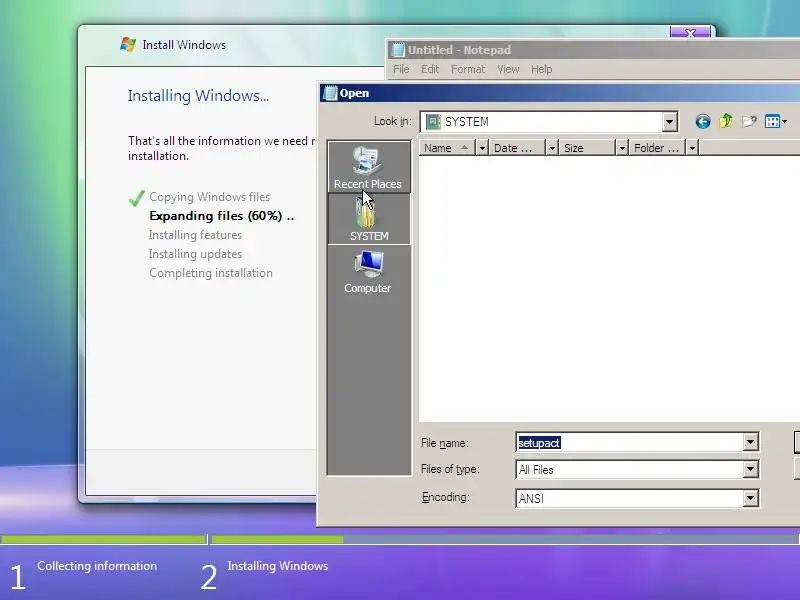Sort the file list by the Size column

pyautogui.click(x=587, y=148)
